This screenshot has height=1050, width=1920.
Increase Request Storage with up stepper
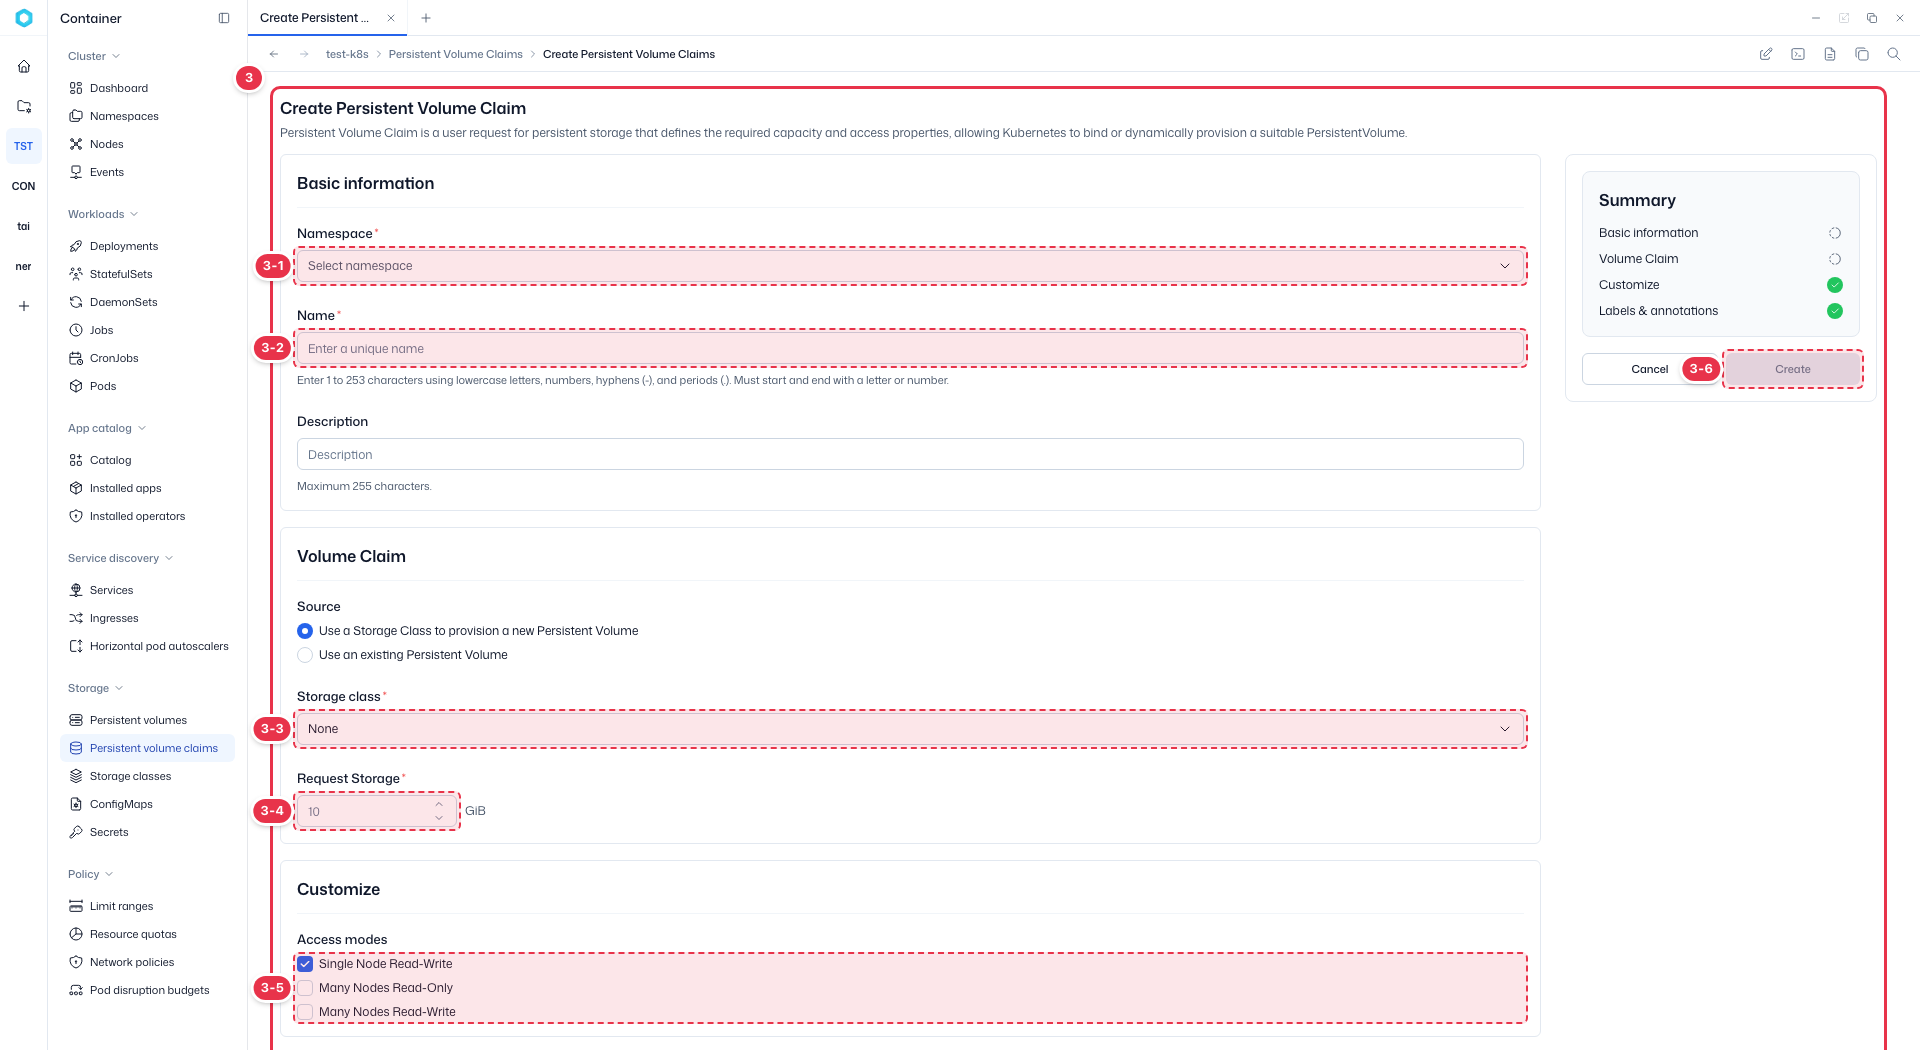point(439,804)
